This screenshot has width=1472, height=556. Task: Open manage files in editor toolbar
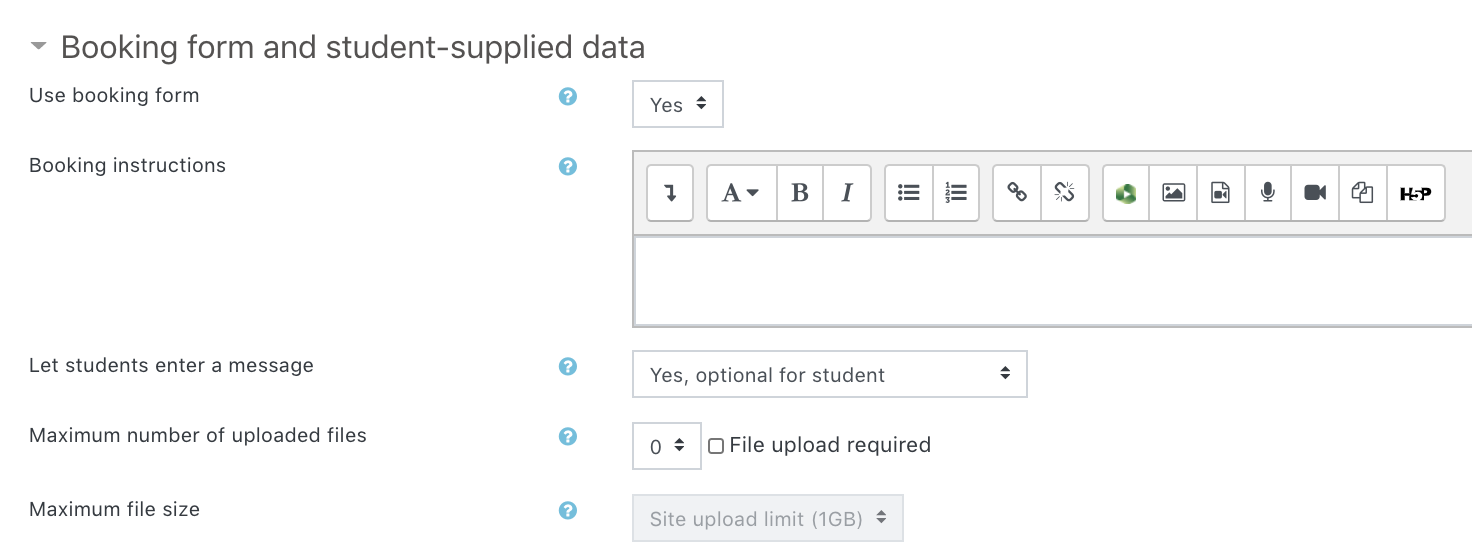point(1362,193)
